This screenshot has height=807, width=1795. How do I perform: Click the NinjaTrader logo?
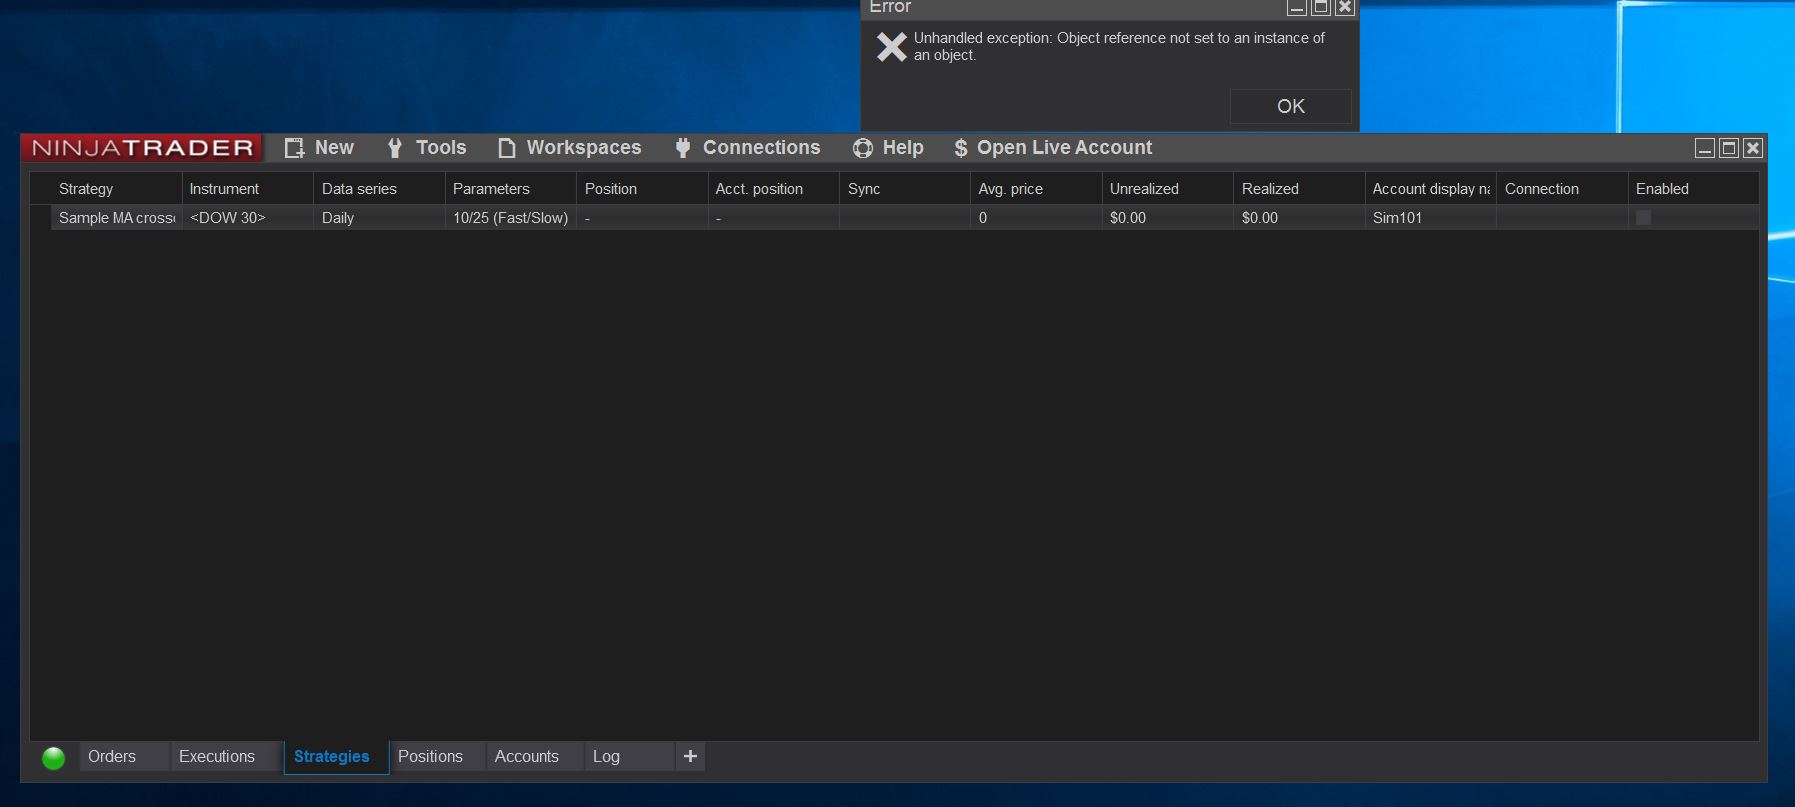[142, 148]
